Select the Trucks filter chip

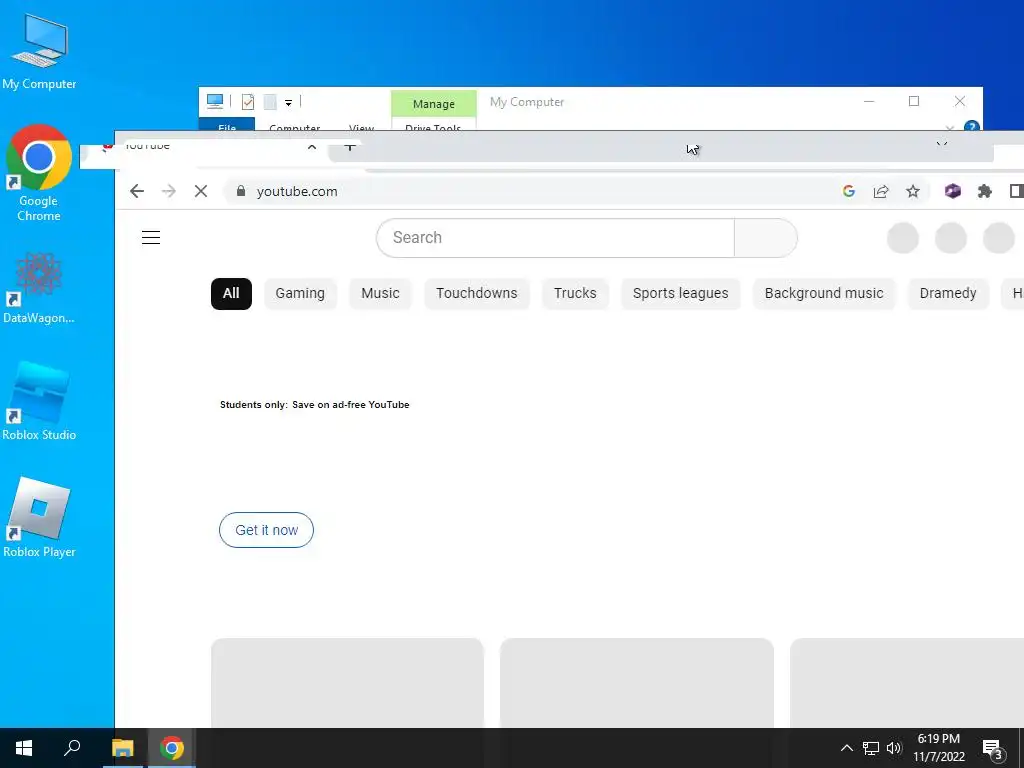tap(575, 293)
